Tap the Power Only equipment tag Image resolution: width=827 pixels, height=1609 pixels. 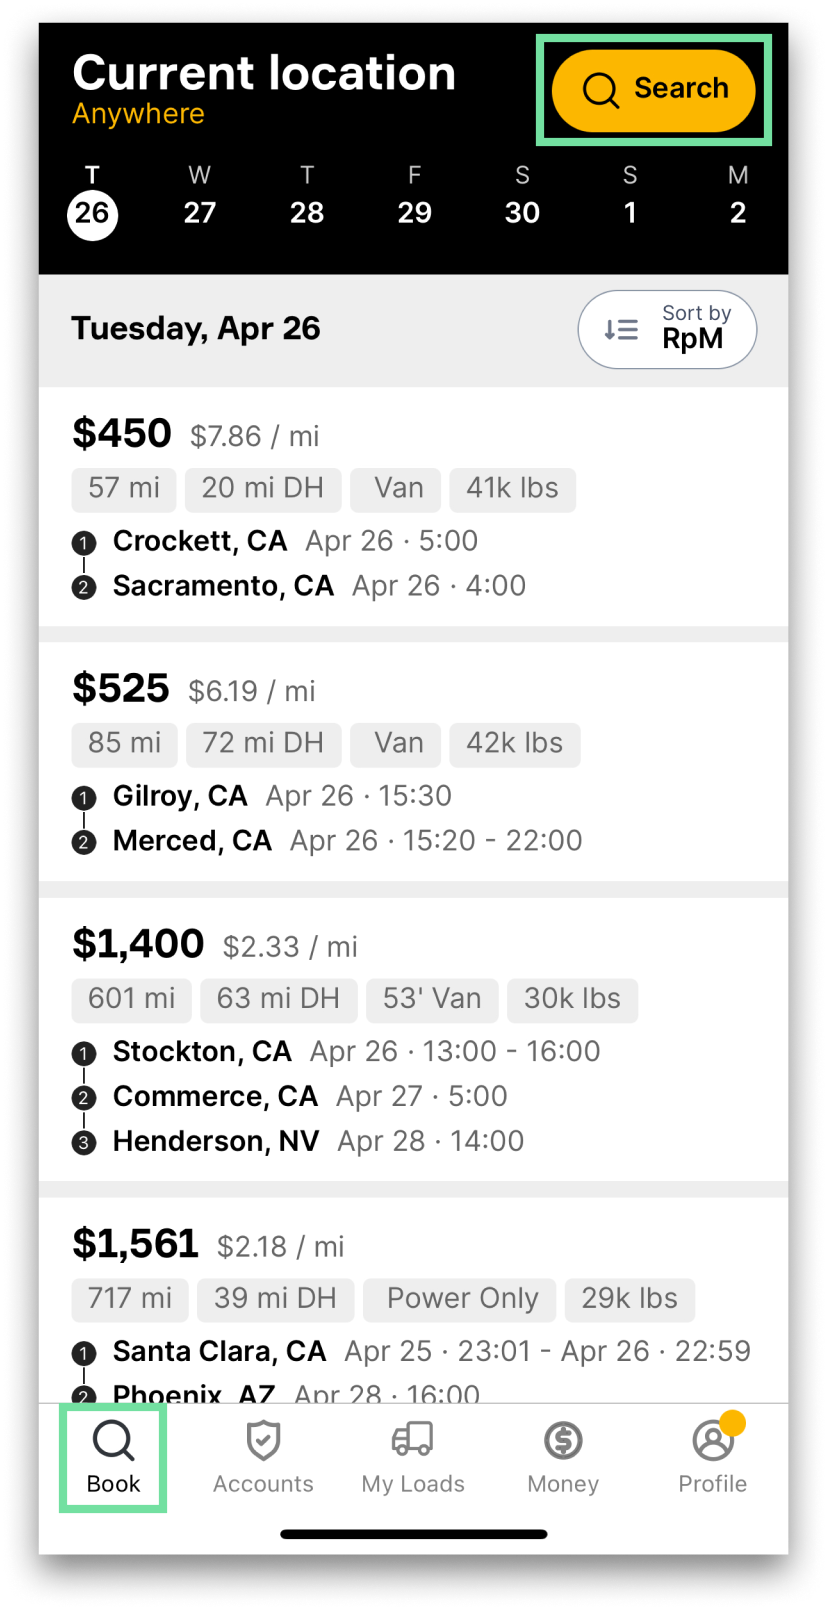click(462, 1299)
